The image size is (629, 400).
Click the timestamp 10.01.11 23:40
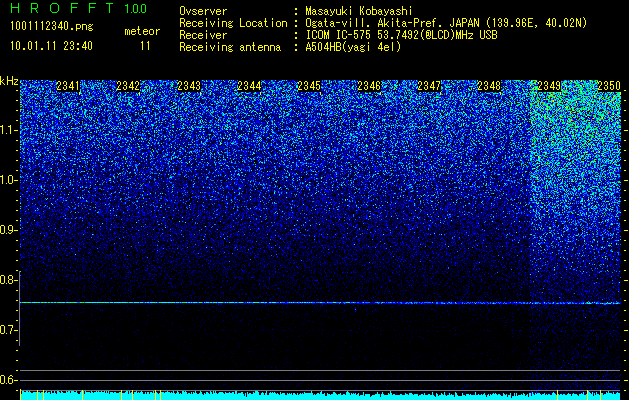[51, 46]
